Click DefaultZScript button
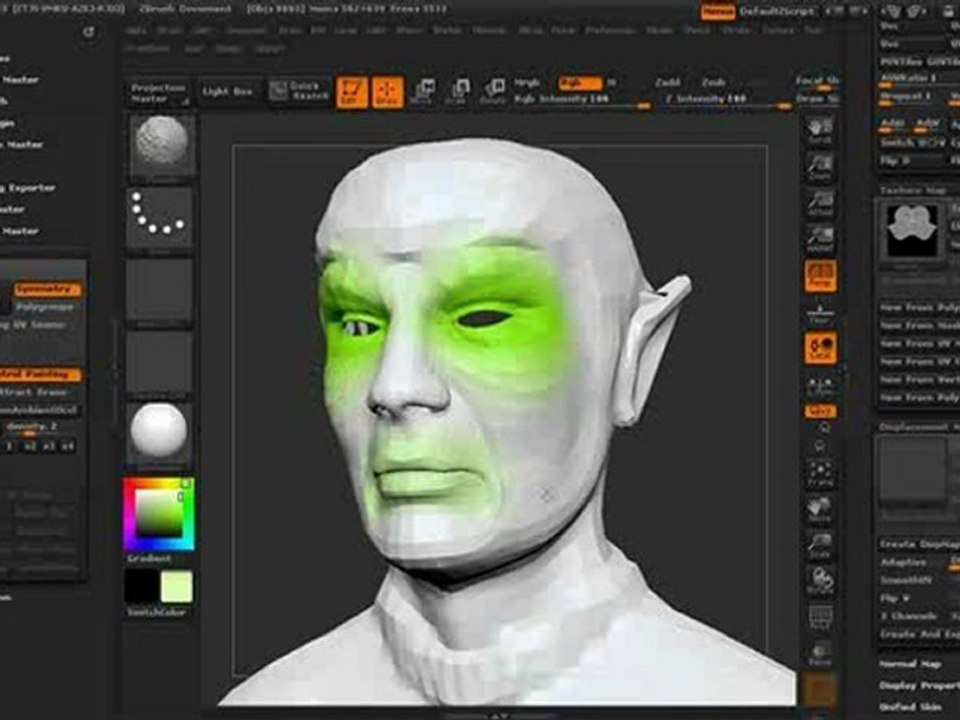Viewport: 960px width, 720px height. click(x=777, y=12)
